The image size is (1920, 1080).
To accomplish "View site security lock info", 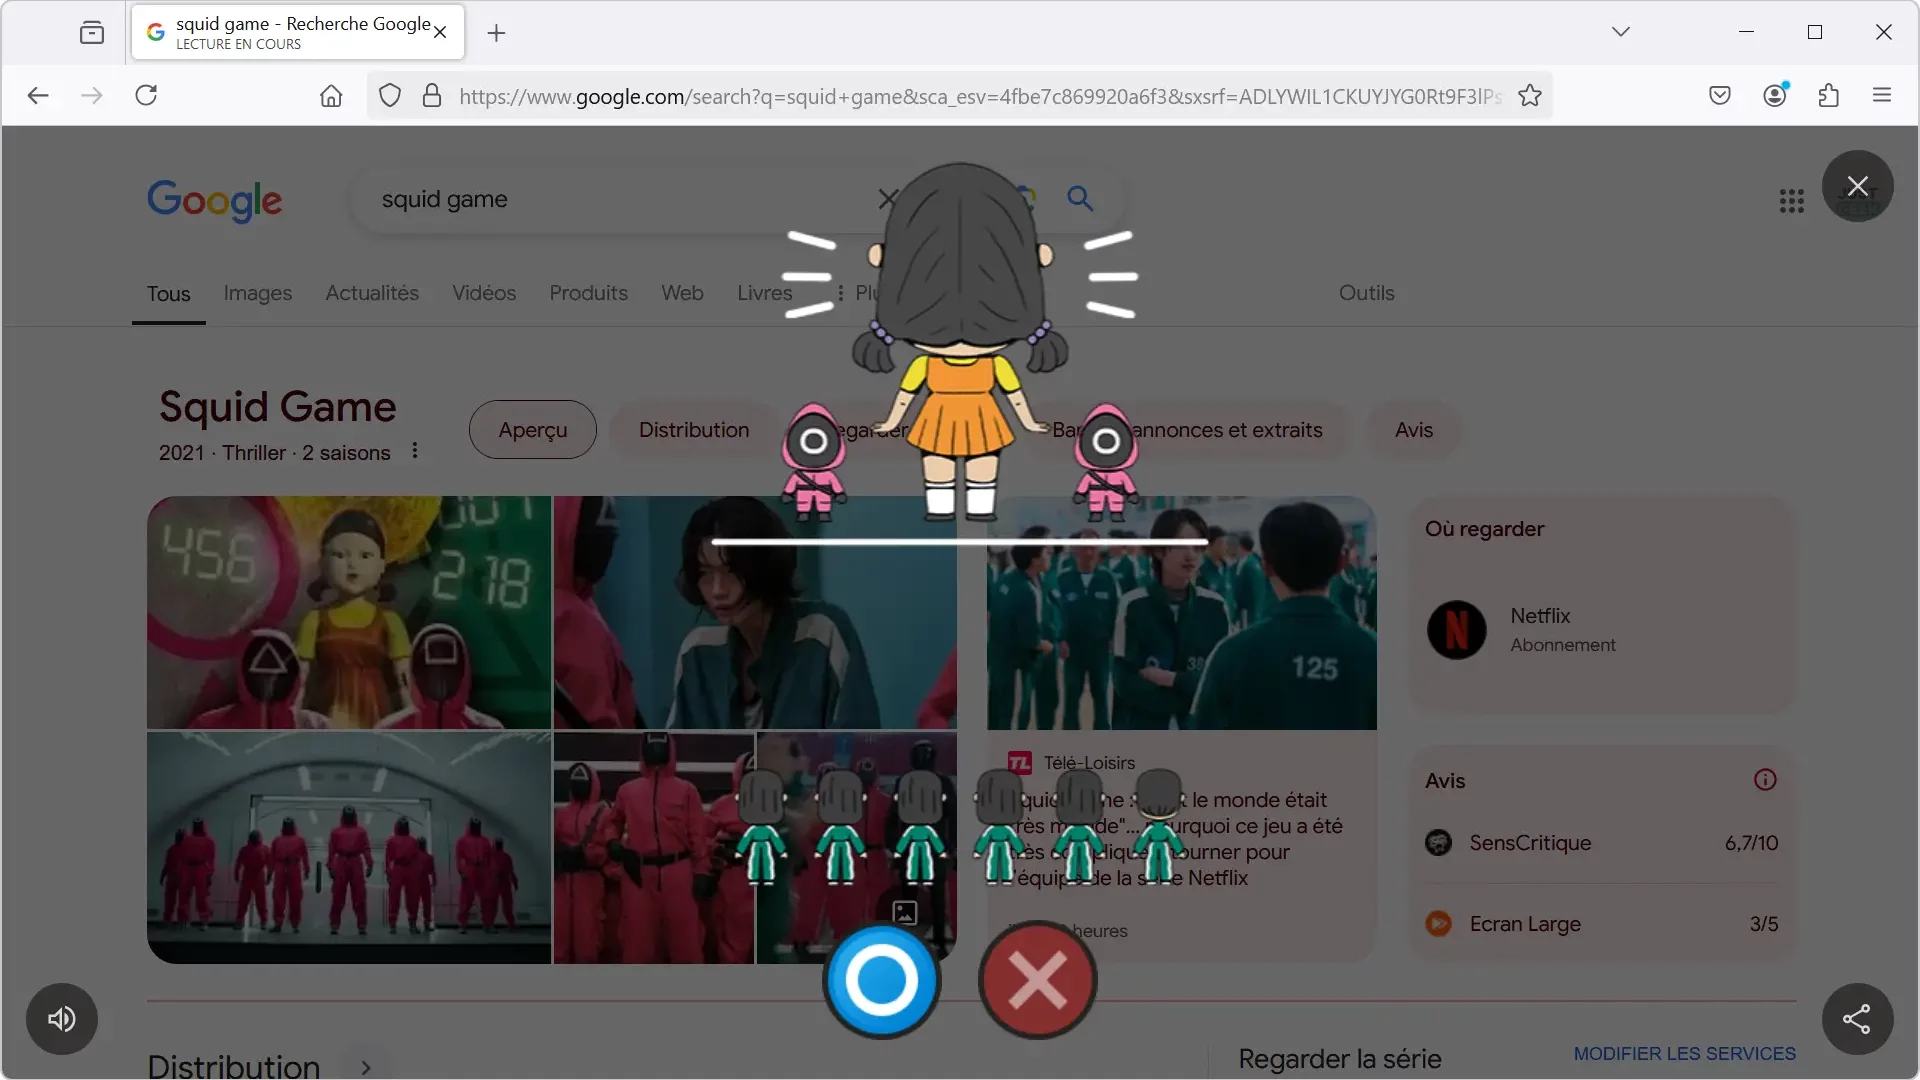I will (432, 95).
